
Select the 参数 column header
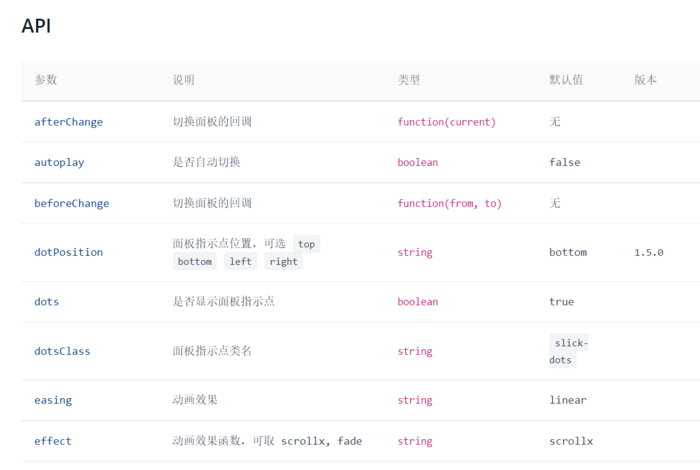tap(46, 80)
